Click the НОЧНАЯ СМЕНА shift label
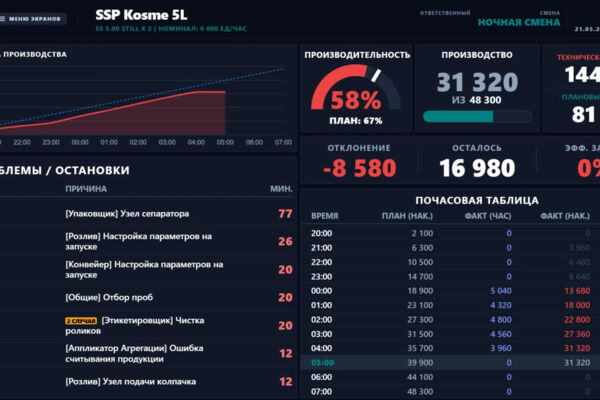Viewport: 600px width, 400px height. tap(518, 23)
